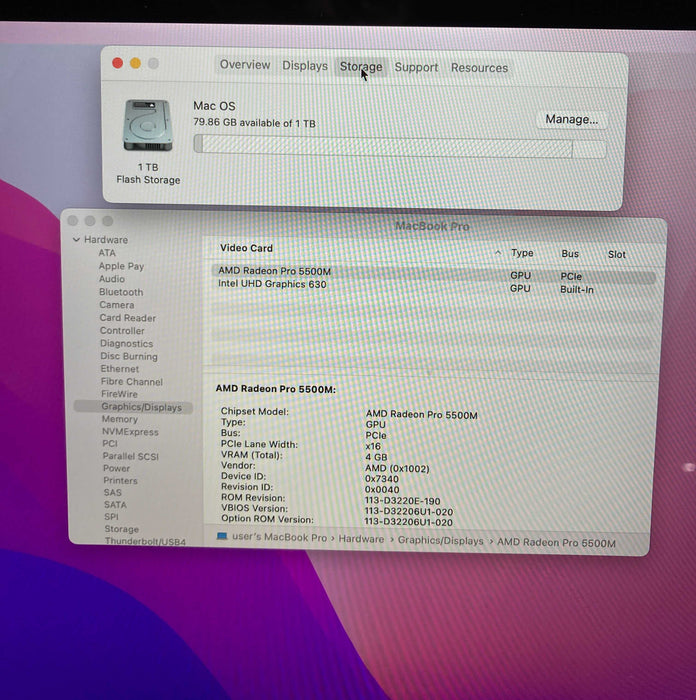This screenshot has height=700, width=696.
Task: Select the Graphics/Displays sidebar item
Action: pos(133,407)
